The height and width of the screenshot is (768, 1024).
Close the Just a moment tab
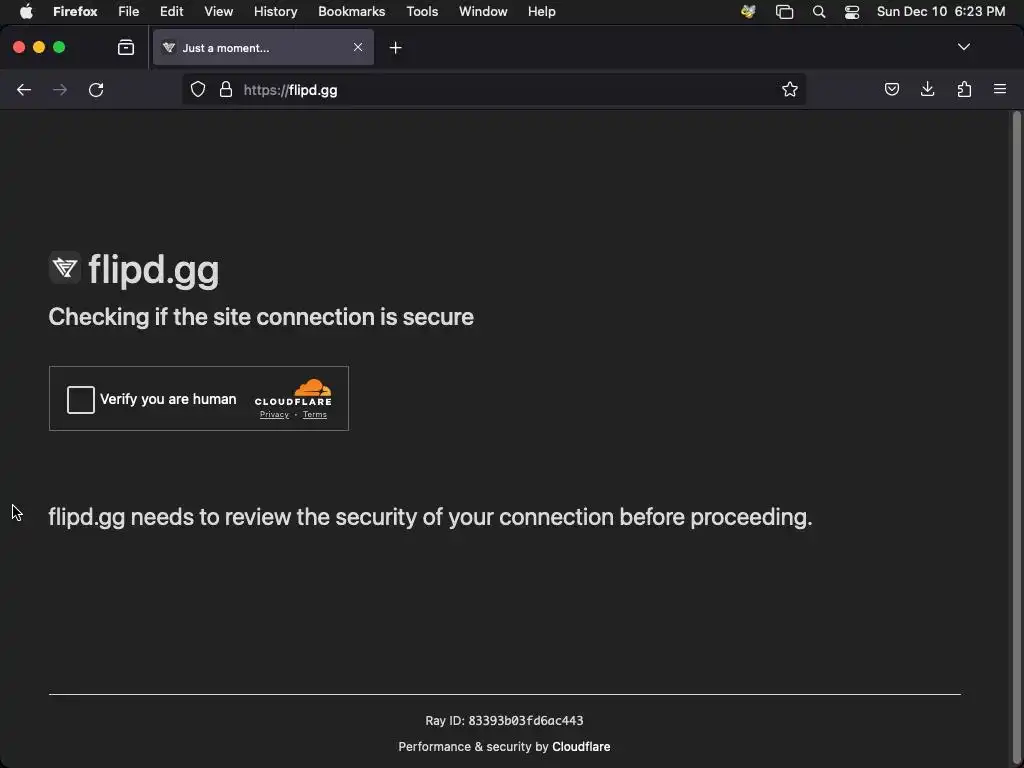(358, 47)
